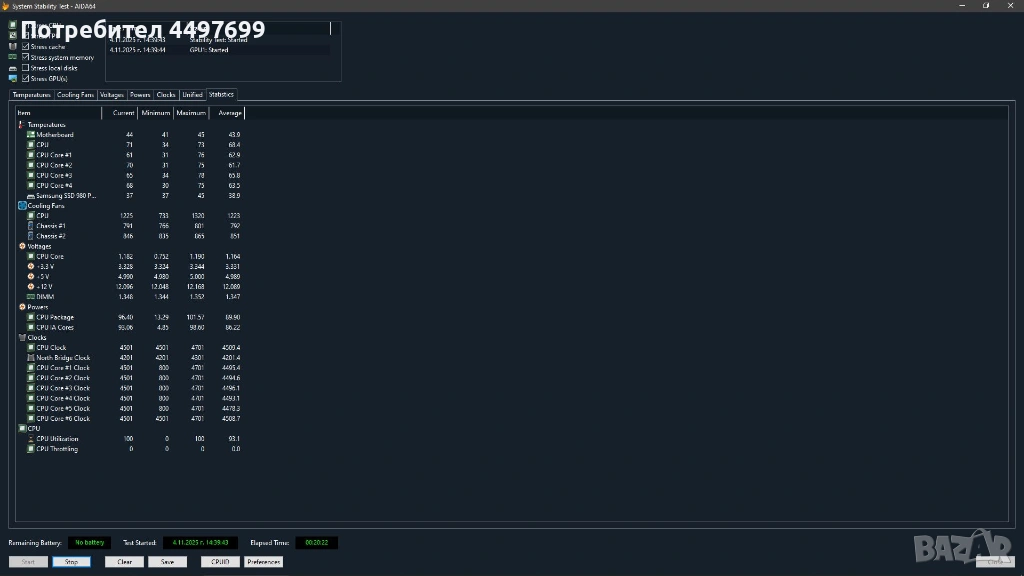Screen dimensions: 1024x576
Task: Open the Cooling Fans tab
Action: tap(75, 95)
